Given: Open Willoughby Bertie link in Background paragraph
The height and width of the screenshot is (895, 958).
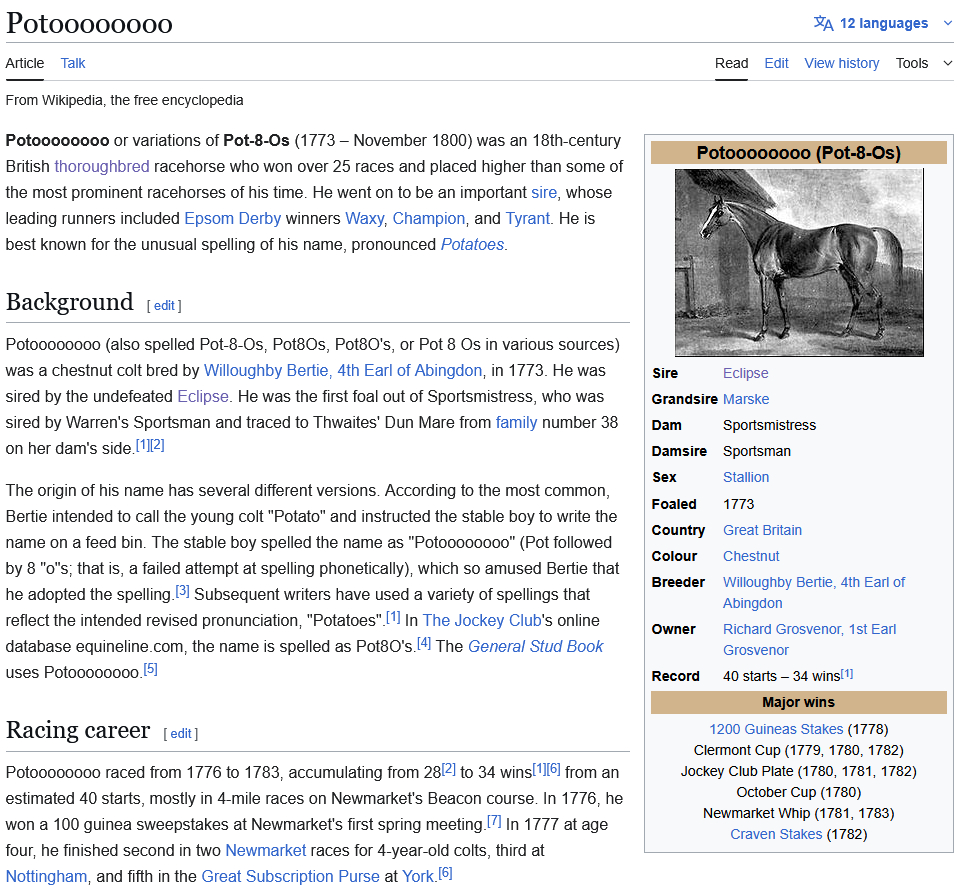Looking at the screenshot, I should 343,370.
